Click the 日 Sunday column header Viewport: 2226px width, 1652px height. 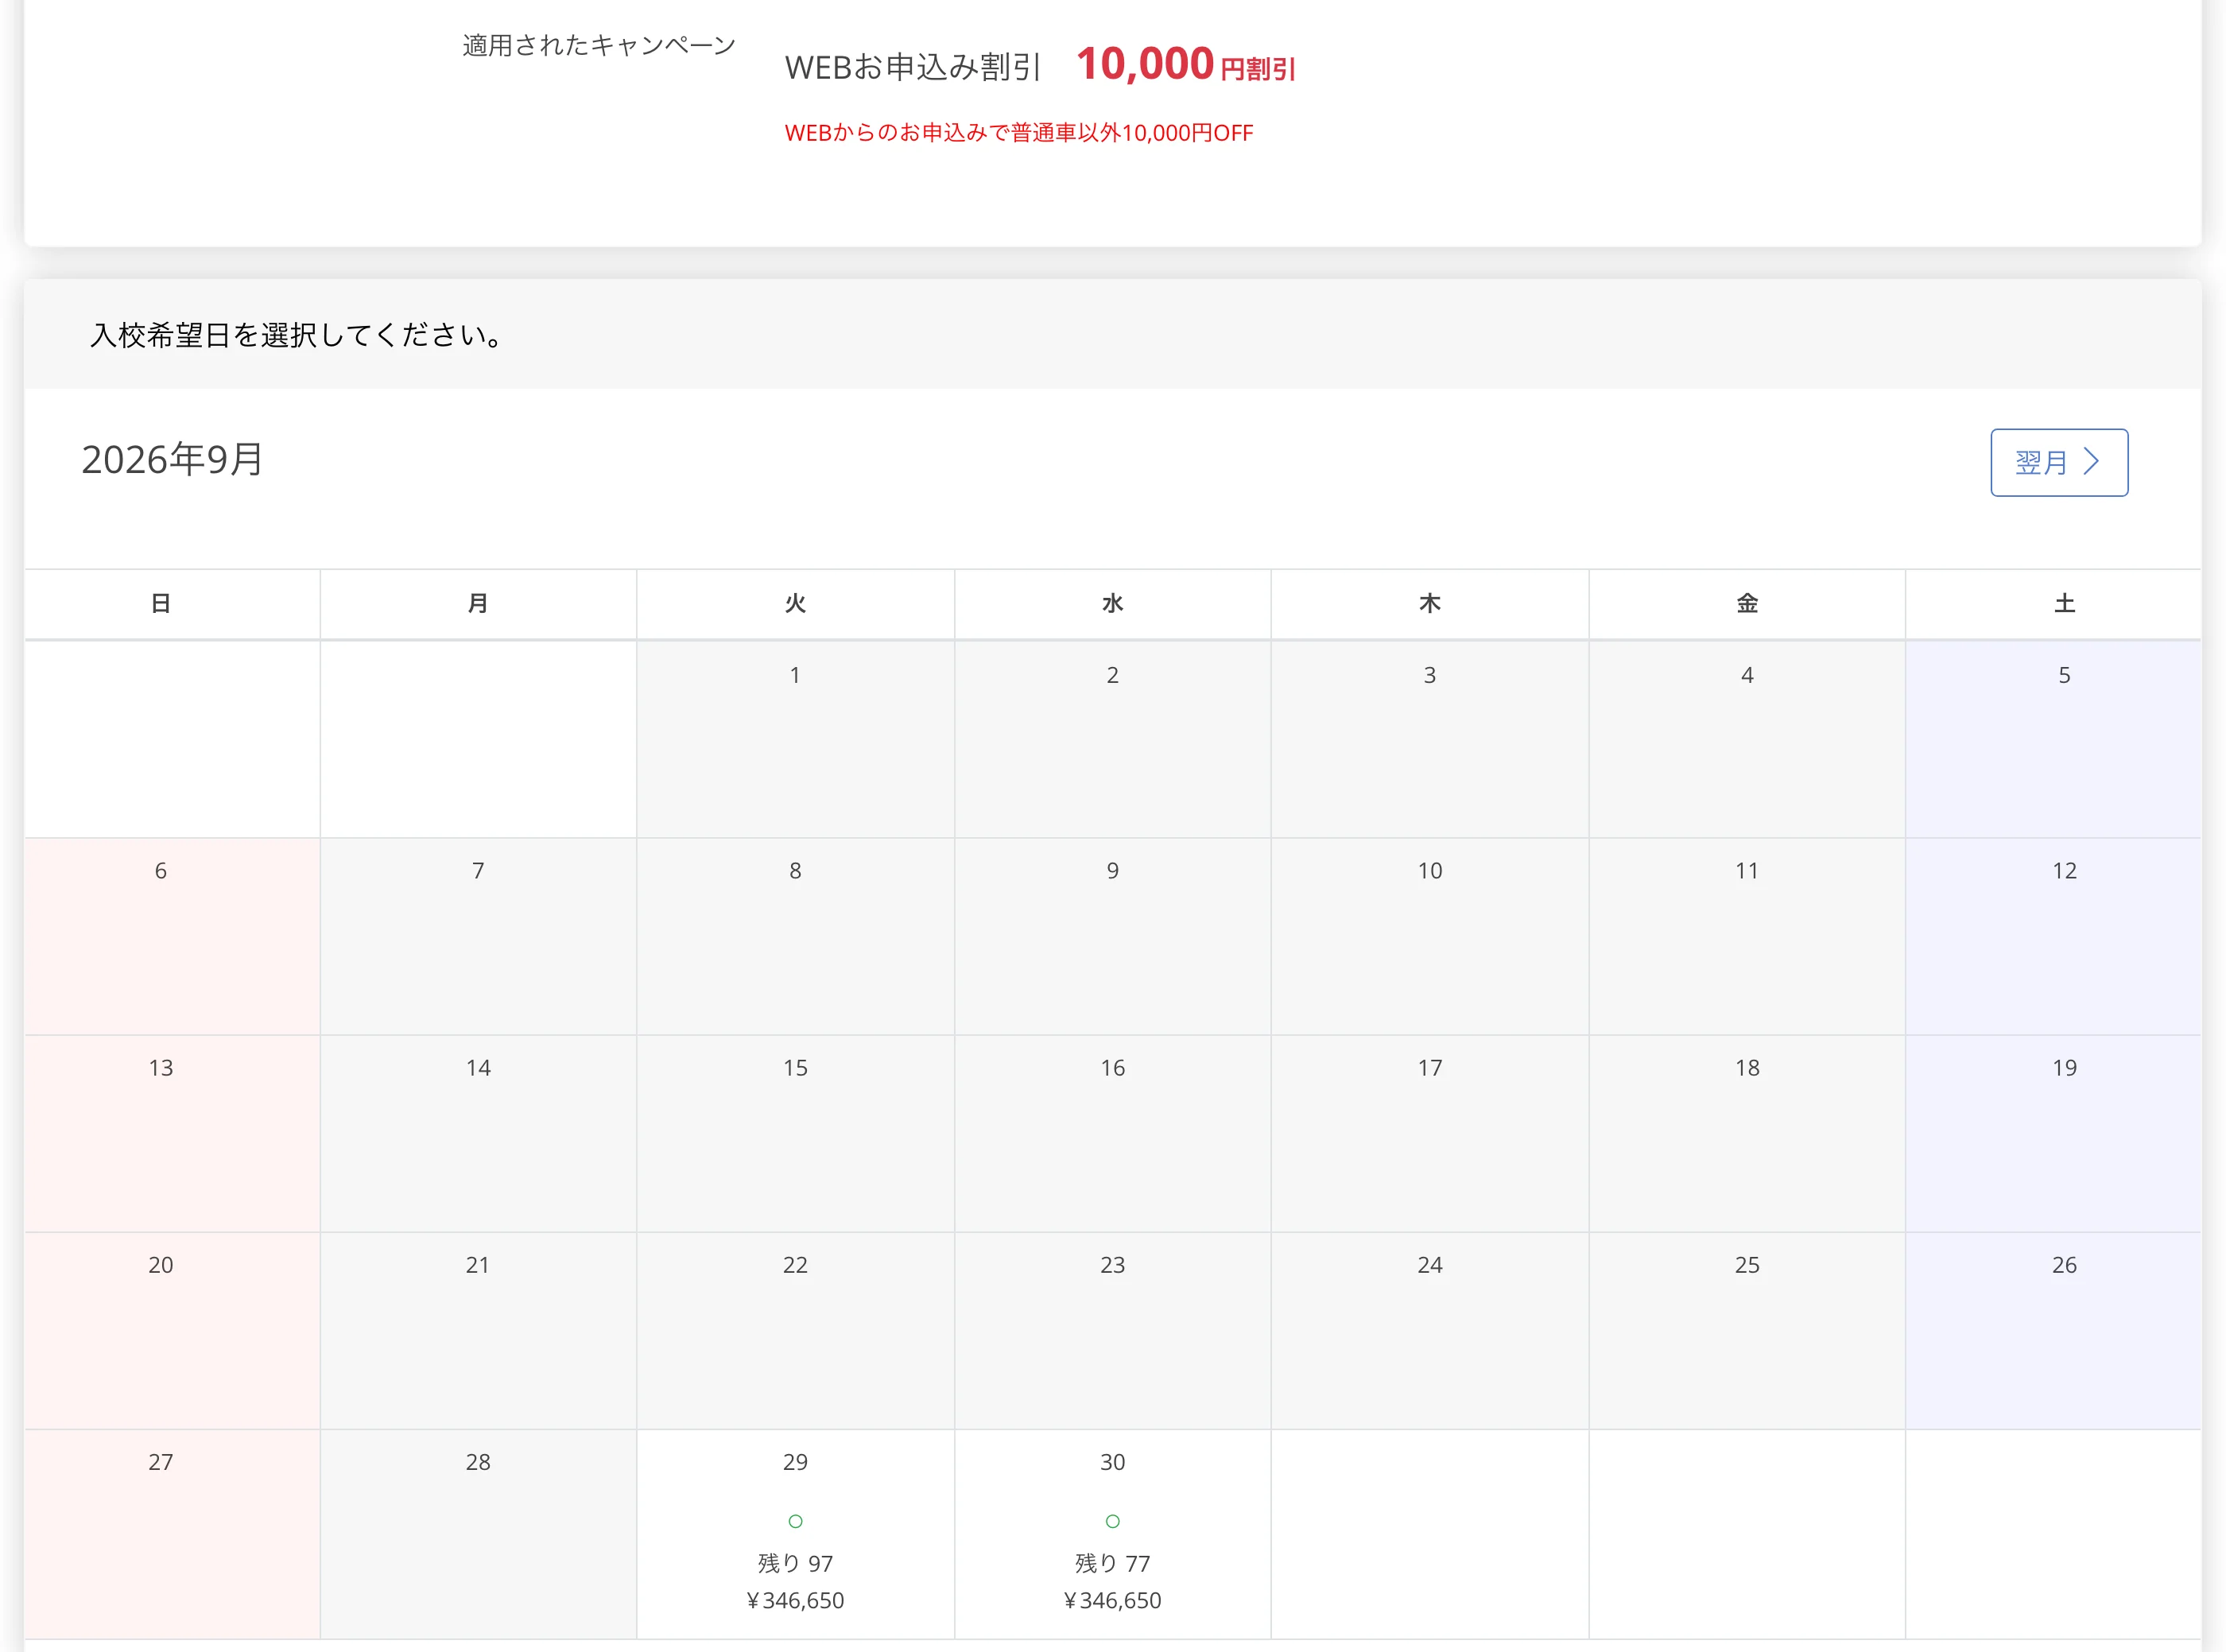point(160,603)
